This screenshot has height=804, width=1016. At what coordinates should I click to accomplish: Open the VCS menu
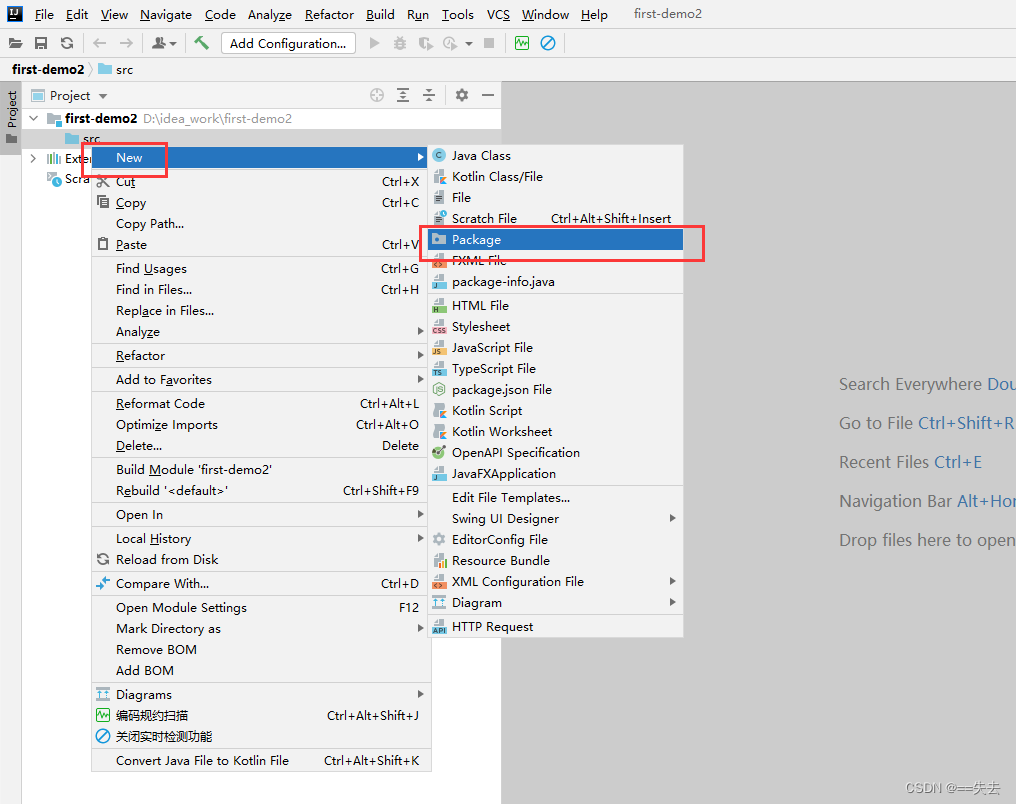tap(498, 14)
